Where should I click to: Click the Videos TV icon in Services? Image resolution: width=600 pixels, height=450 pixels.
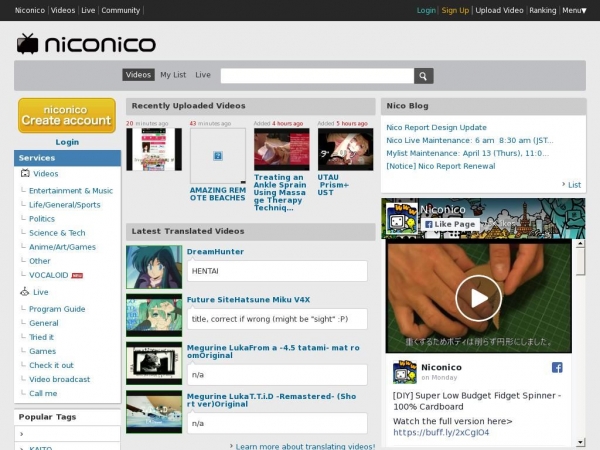click(25, 173)
